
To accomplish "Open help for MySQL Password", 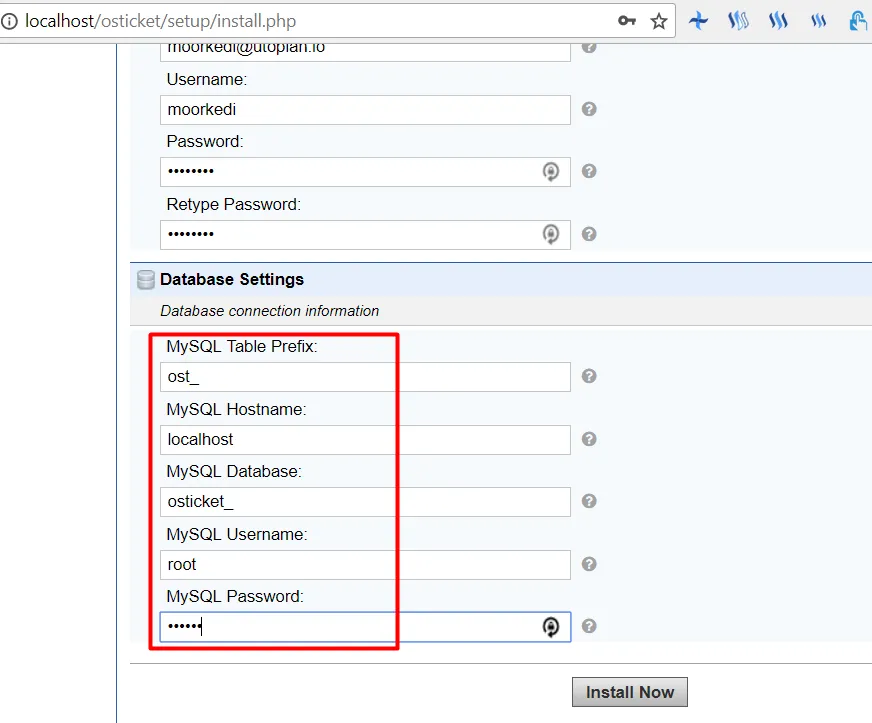I will pos(589,627).
